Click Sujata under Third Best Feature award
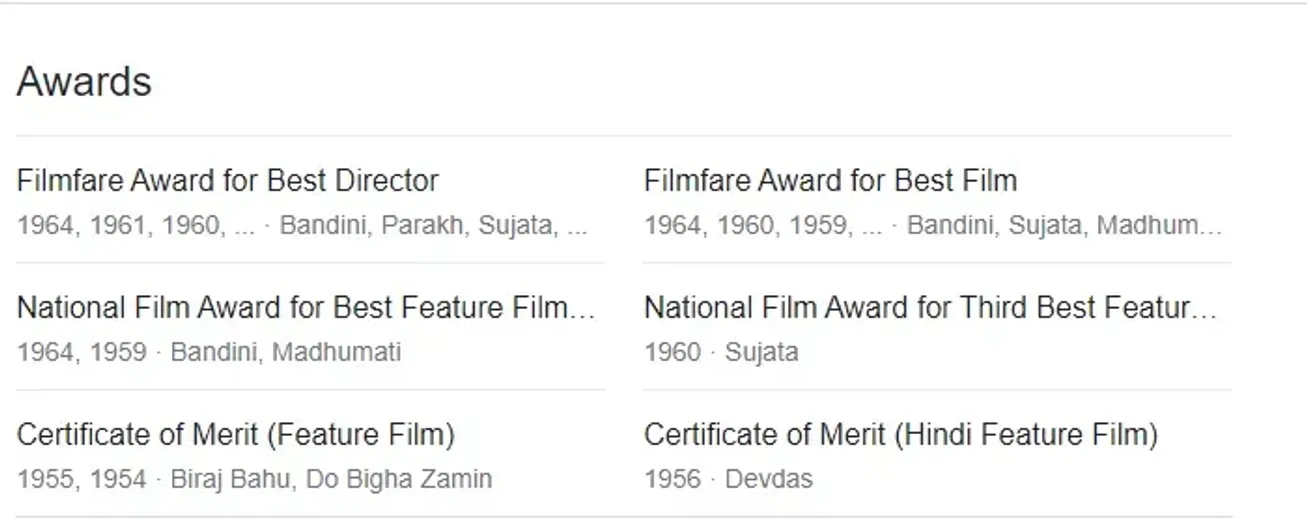Image resolution: width=1307 pixels, height=519 pixels. [762, 352]
